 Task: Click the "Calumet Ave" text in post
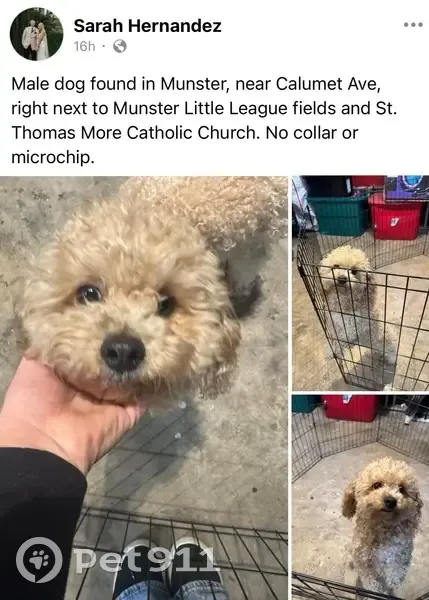328,84
